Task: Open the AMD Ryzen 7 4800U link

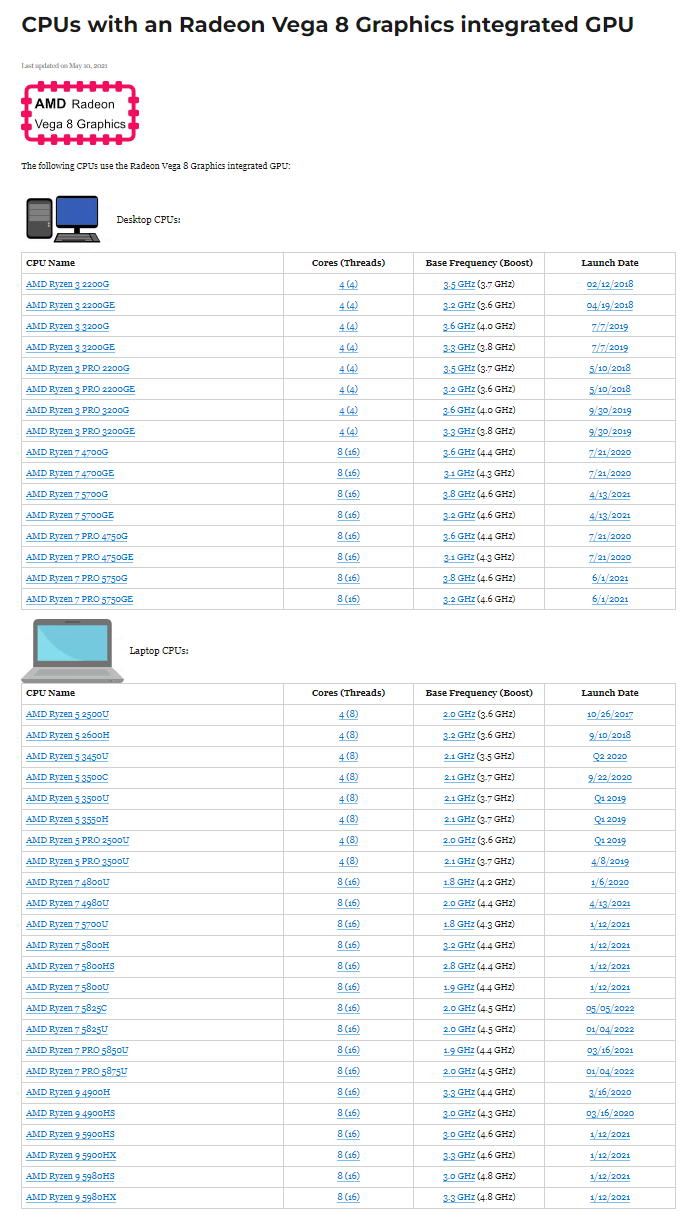Action: (x=67, y=883)
